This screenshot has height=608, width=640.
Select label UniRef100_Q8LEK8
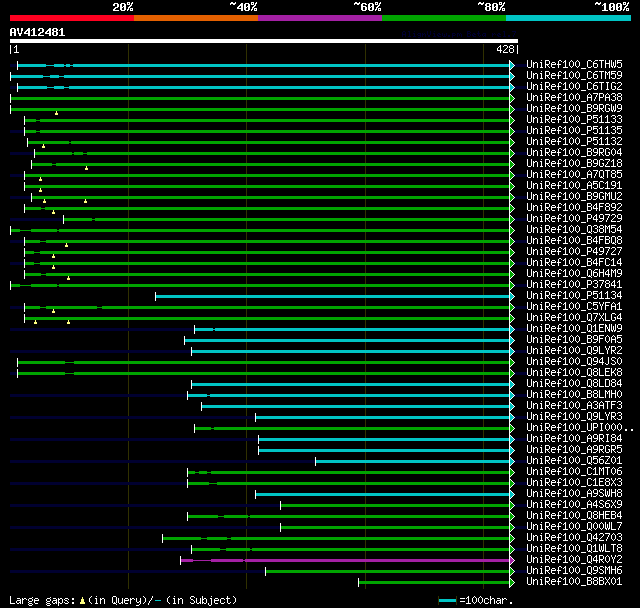tap(574, 373)
